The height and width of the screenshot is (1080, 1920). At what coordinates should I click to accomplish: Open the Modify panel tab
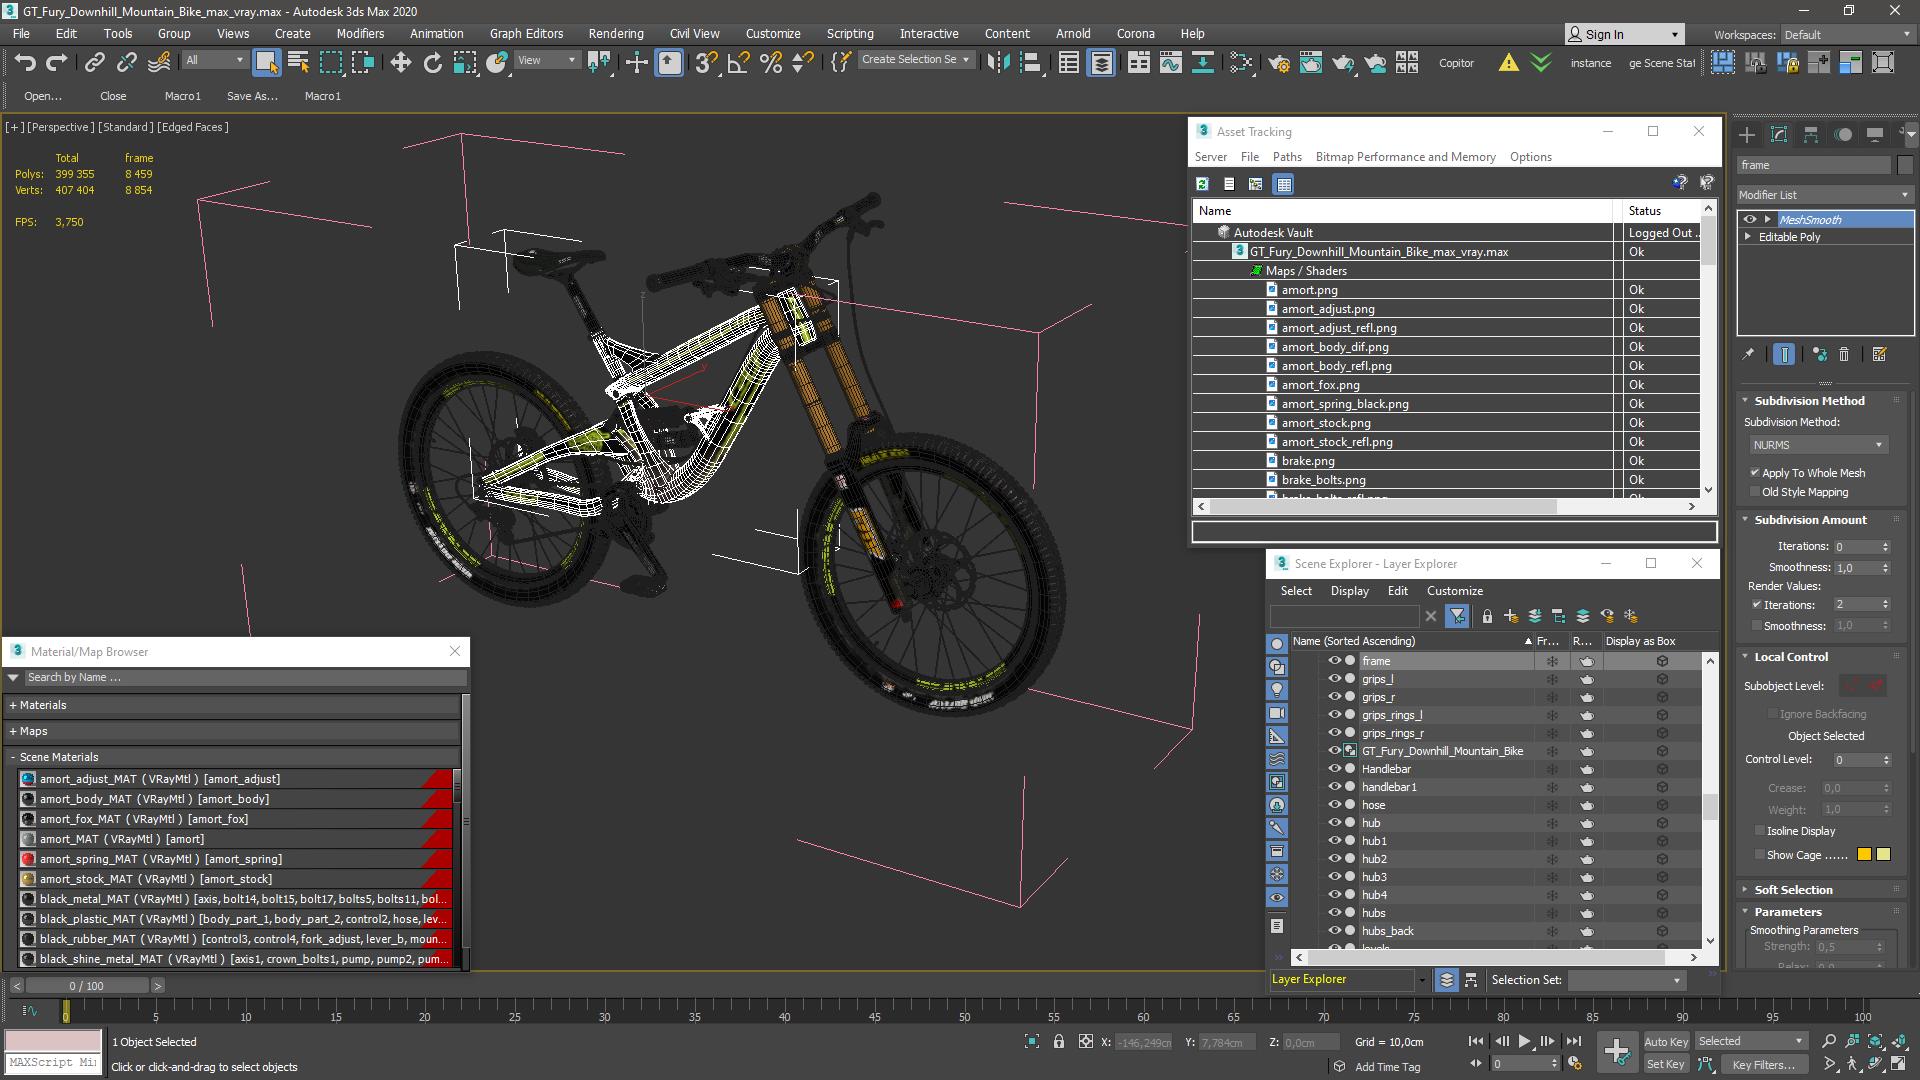point(1779,134)
